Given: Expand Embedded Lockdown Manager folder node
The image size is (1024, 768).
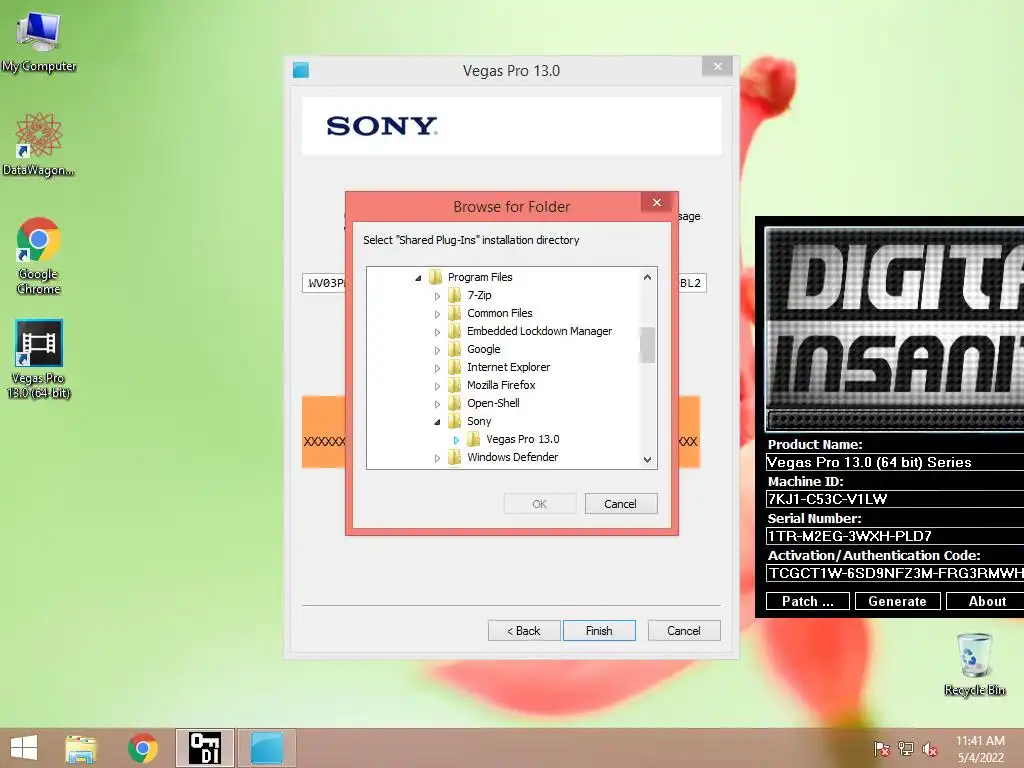Looking at the screenshot, I should coord(437,332).
